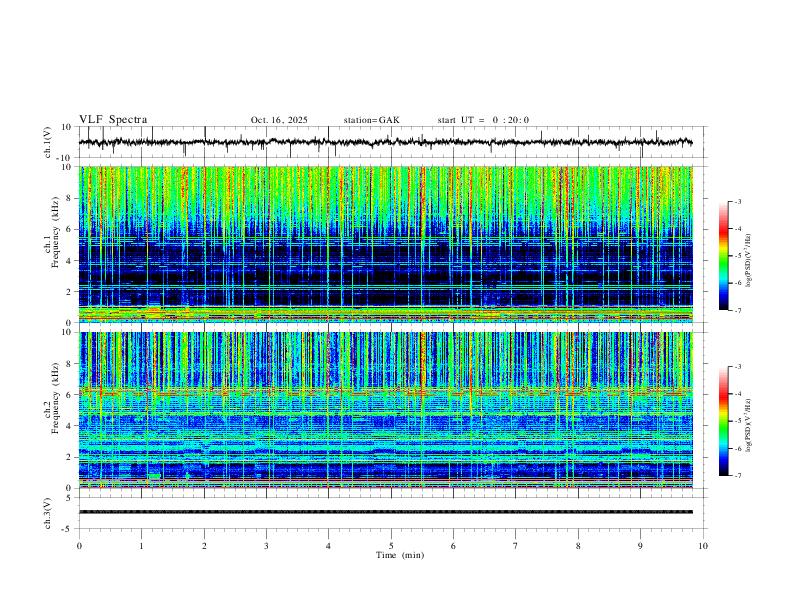
Task: Click the time axis tick label '10'
Action: pyautogui.click(x=703, y=546)
